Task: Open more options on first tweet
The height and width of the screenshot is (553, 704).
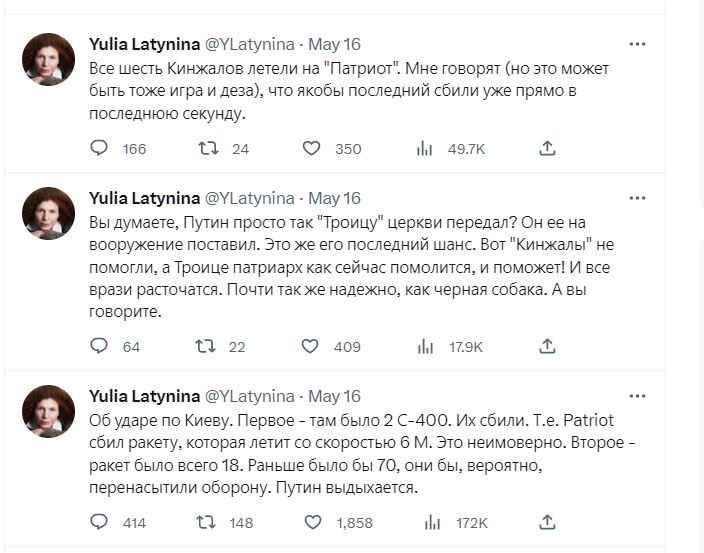Action: pyautogui.click(x=637, y=44)
